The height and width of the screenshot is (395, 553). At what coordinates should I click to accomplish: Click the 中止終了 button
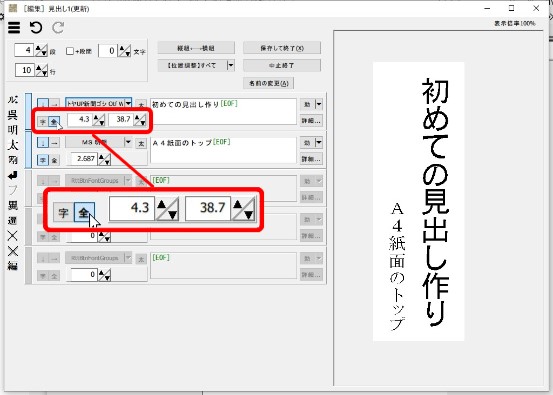tap(282, 65)
